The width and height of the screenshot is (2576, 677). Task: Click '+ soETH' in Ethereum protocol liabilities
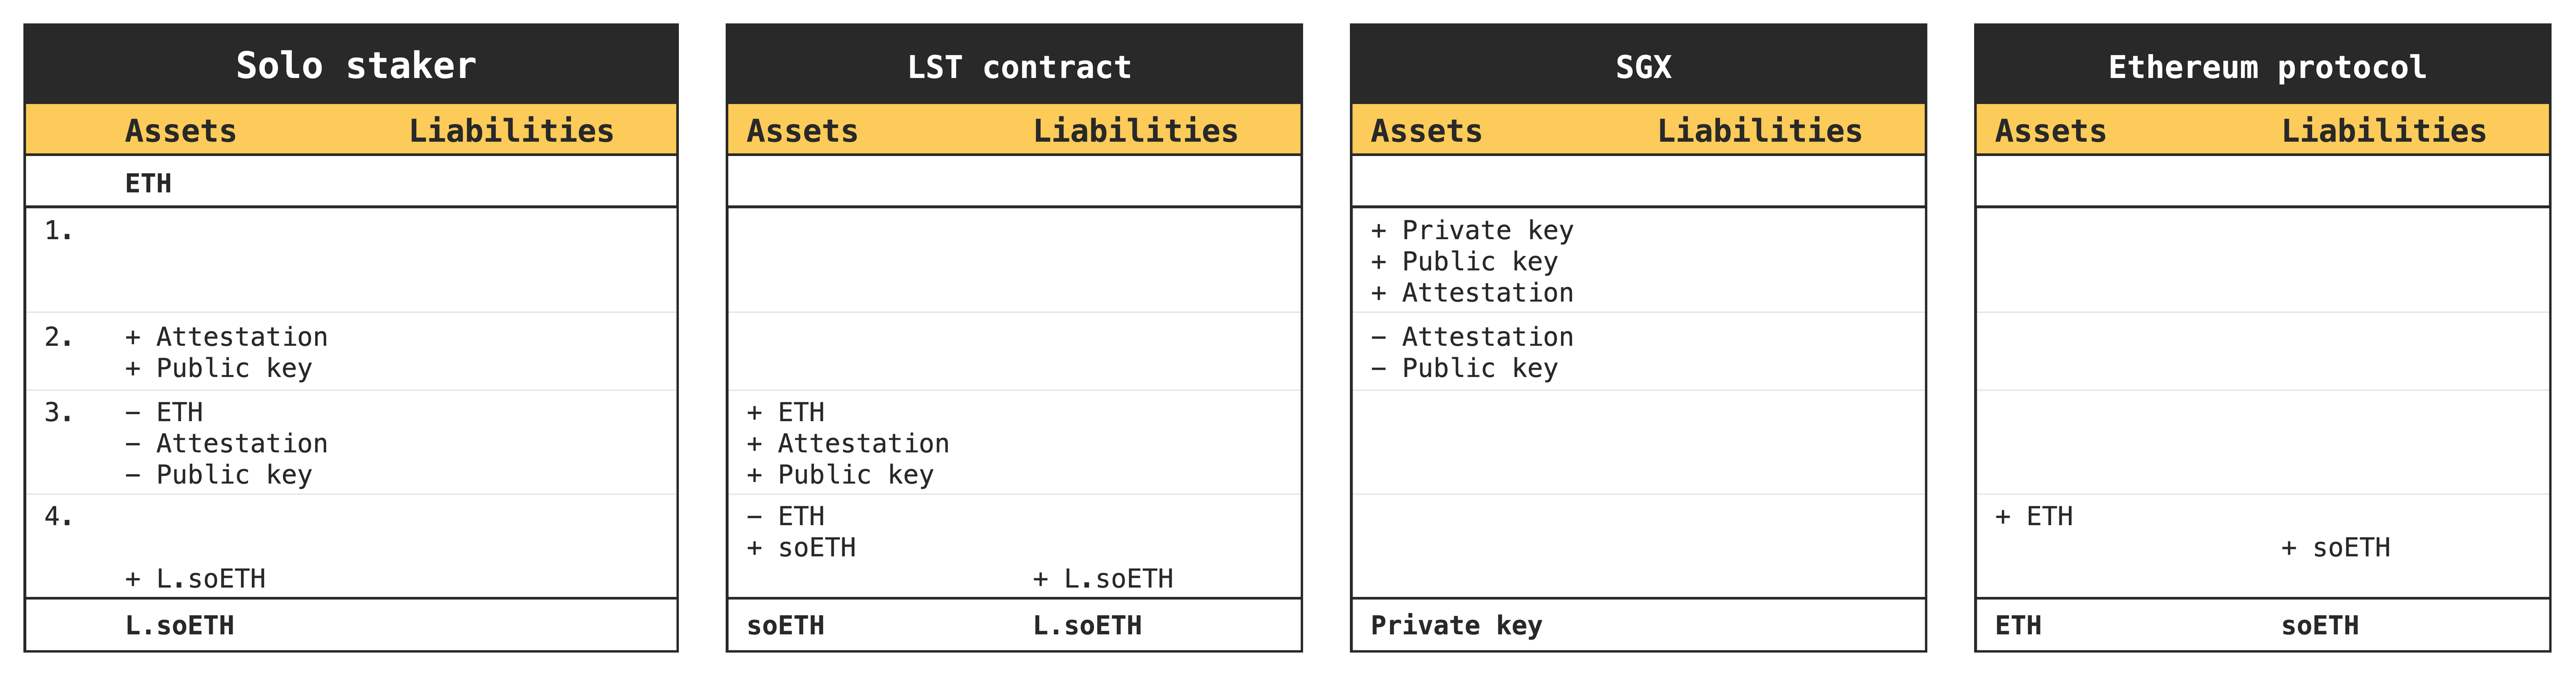(x=2335, y=548)
